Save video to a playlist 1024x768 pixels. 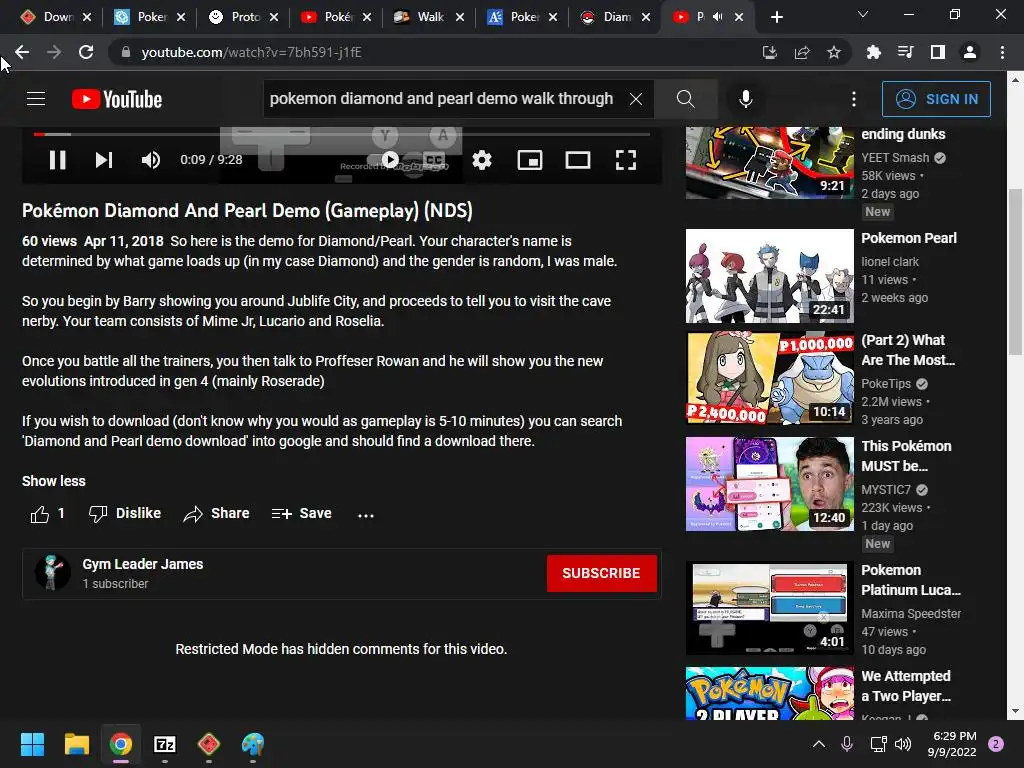coord(302,514)
